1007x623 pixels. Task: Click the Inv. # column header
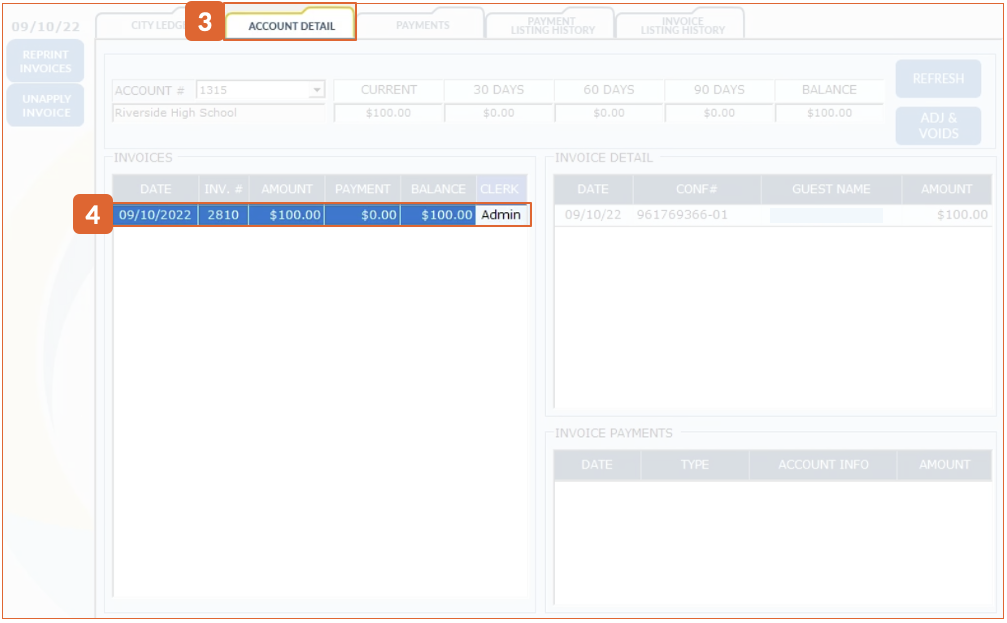(x=223, y=189)
